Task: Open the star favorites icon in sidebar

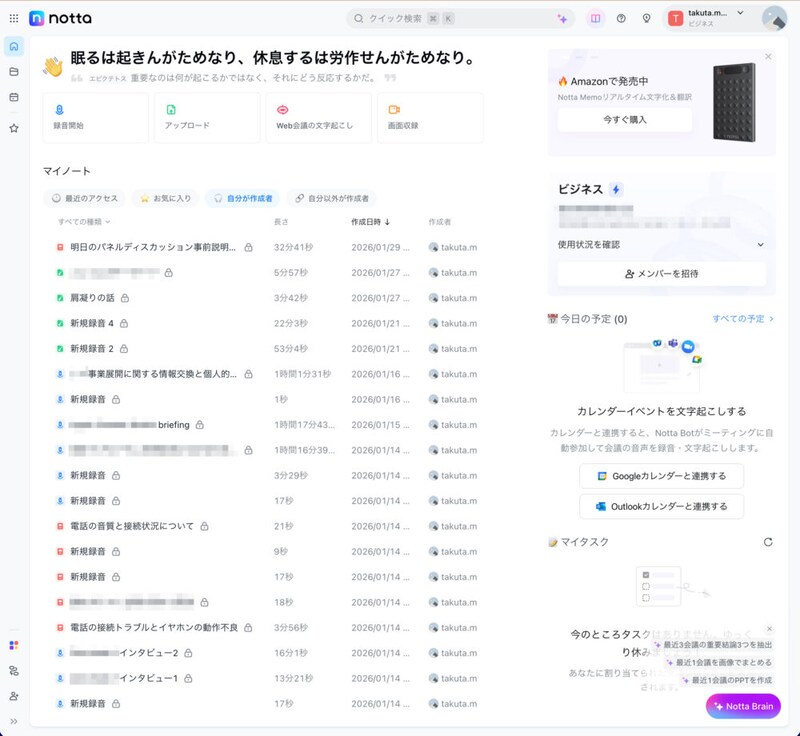Action: 14,128
